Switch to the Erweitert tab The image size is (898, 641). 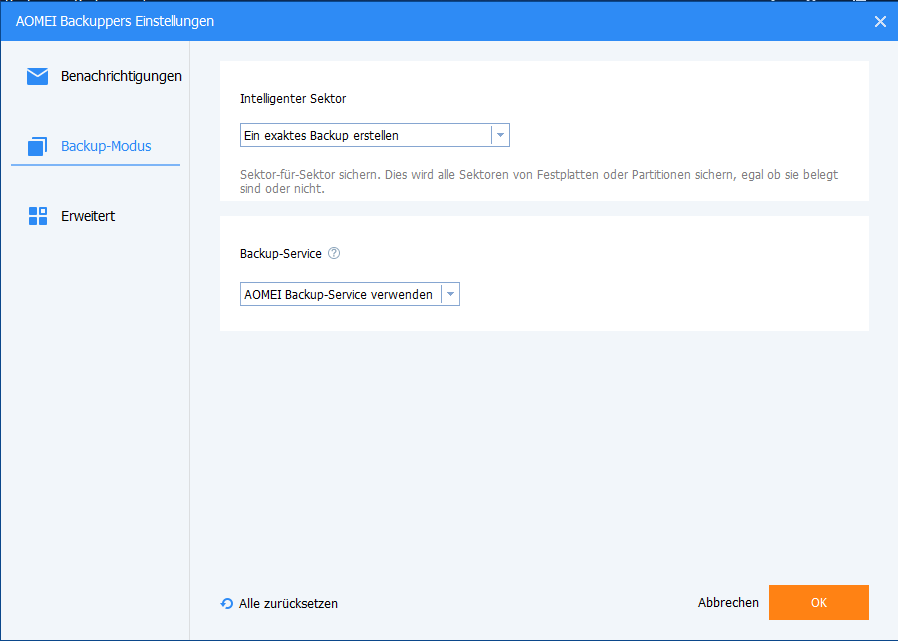coord(88,216)
